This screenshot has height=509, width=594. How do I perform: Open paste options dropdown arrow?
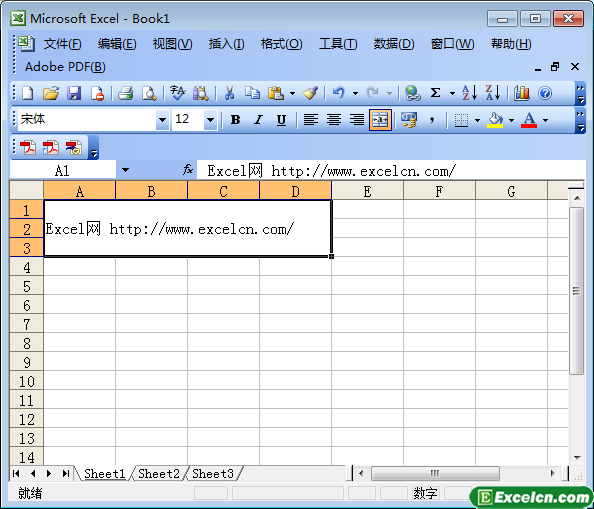(292, 93)
